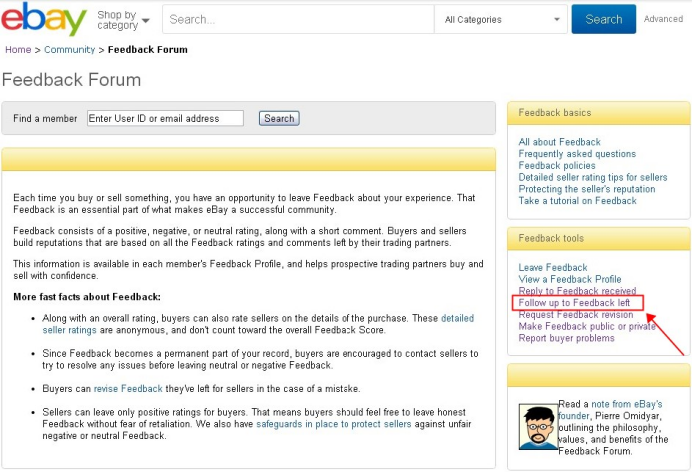
Task: Open Frequently asked questions link
Action: coord(577,154)
